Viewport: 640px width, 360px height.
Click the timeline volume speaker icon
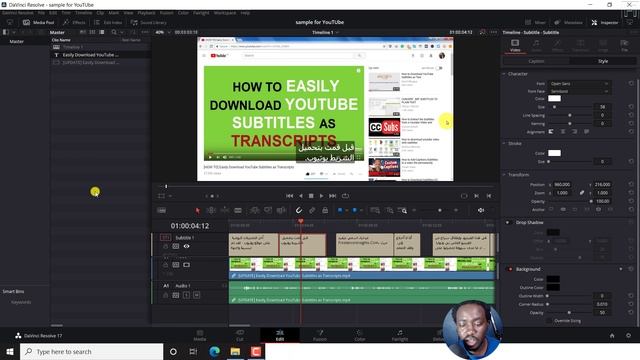481,210
